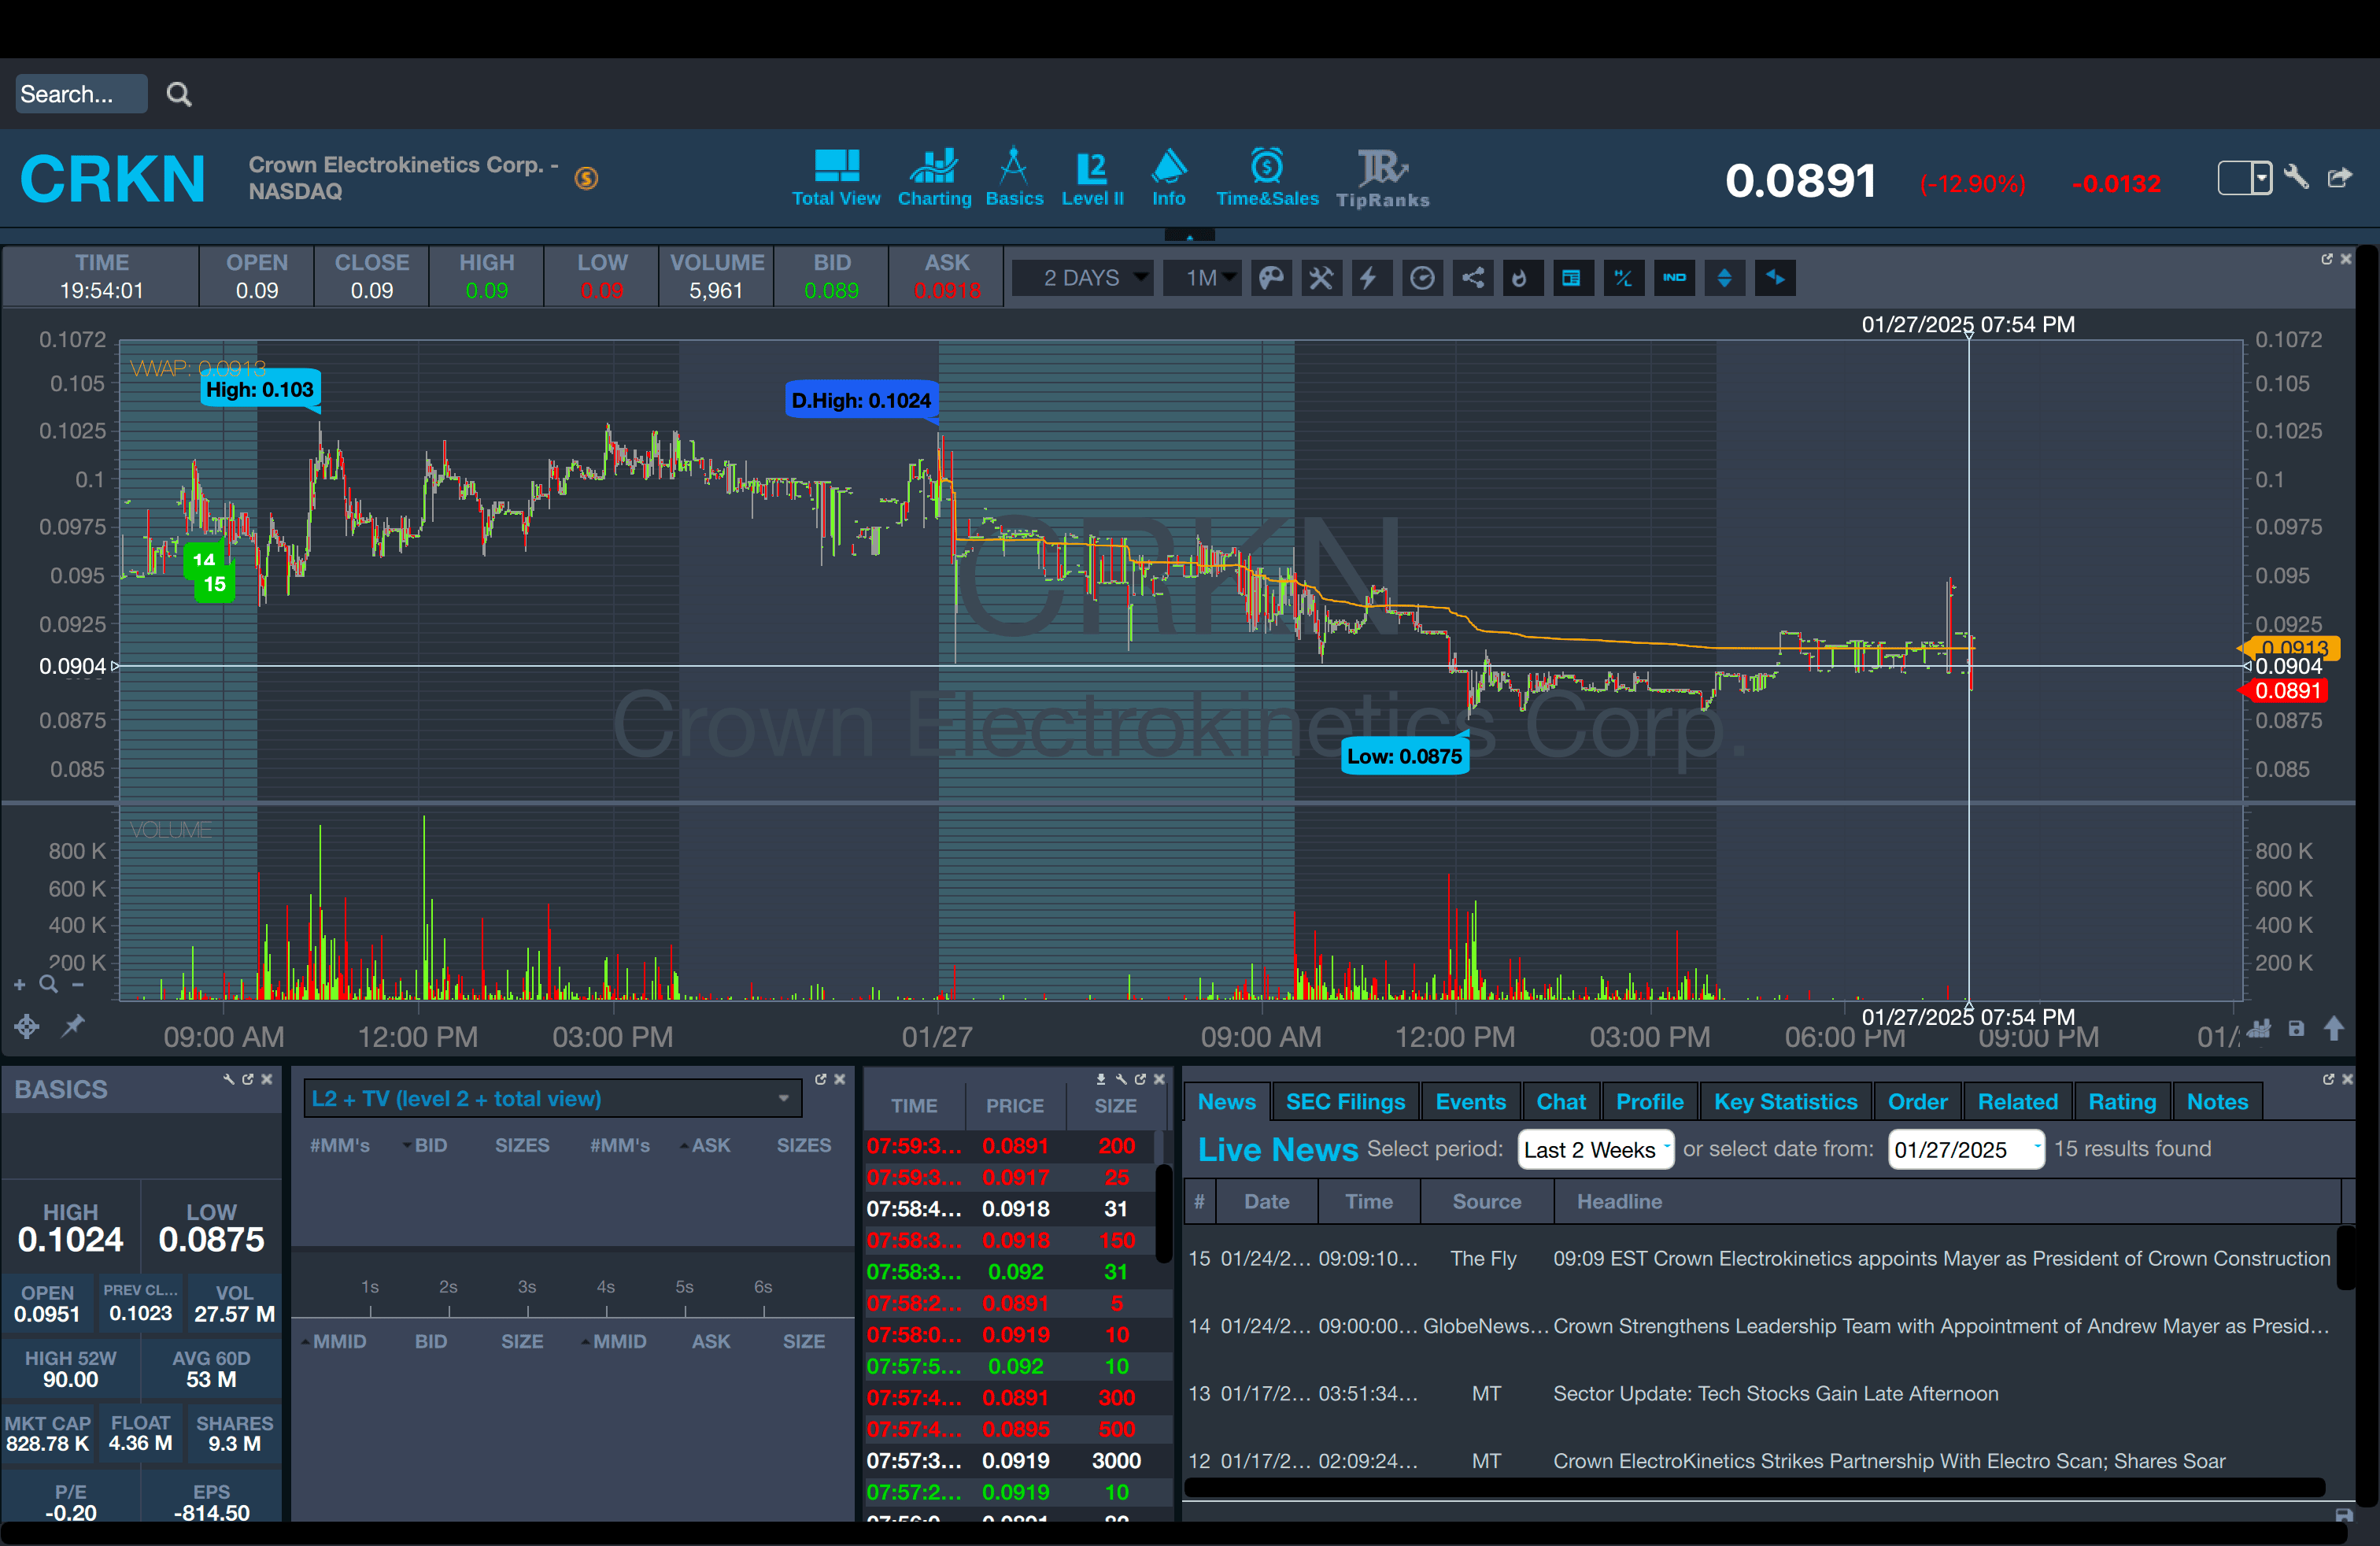Pin the chart with pushpin icon
Viewport: 2380px width, 1546px height.
pos(73,1026)
